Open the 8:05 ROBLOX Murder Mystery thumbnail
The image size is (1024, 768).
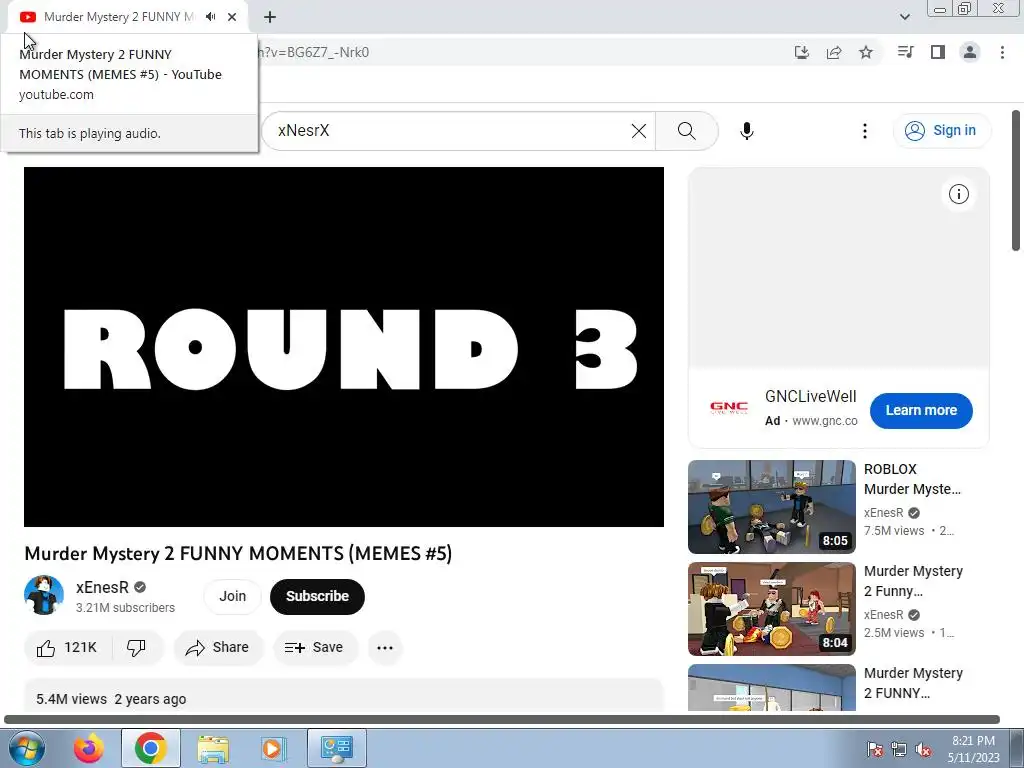click(x=771, y=507)
